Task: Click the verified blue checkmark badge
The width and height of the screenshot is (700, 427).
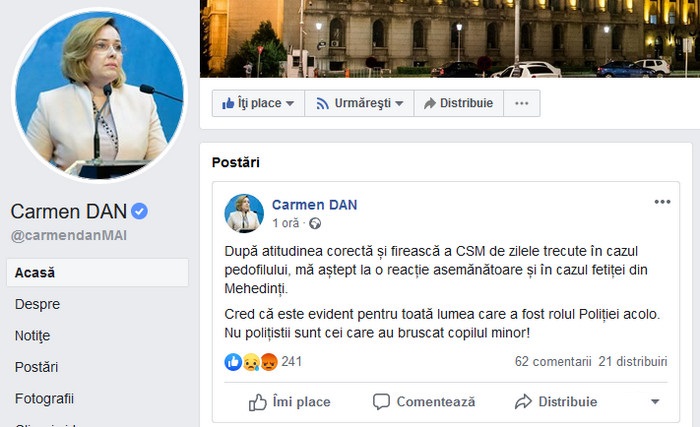Action: coord(139,211)
